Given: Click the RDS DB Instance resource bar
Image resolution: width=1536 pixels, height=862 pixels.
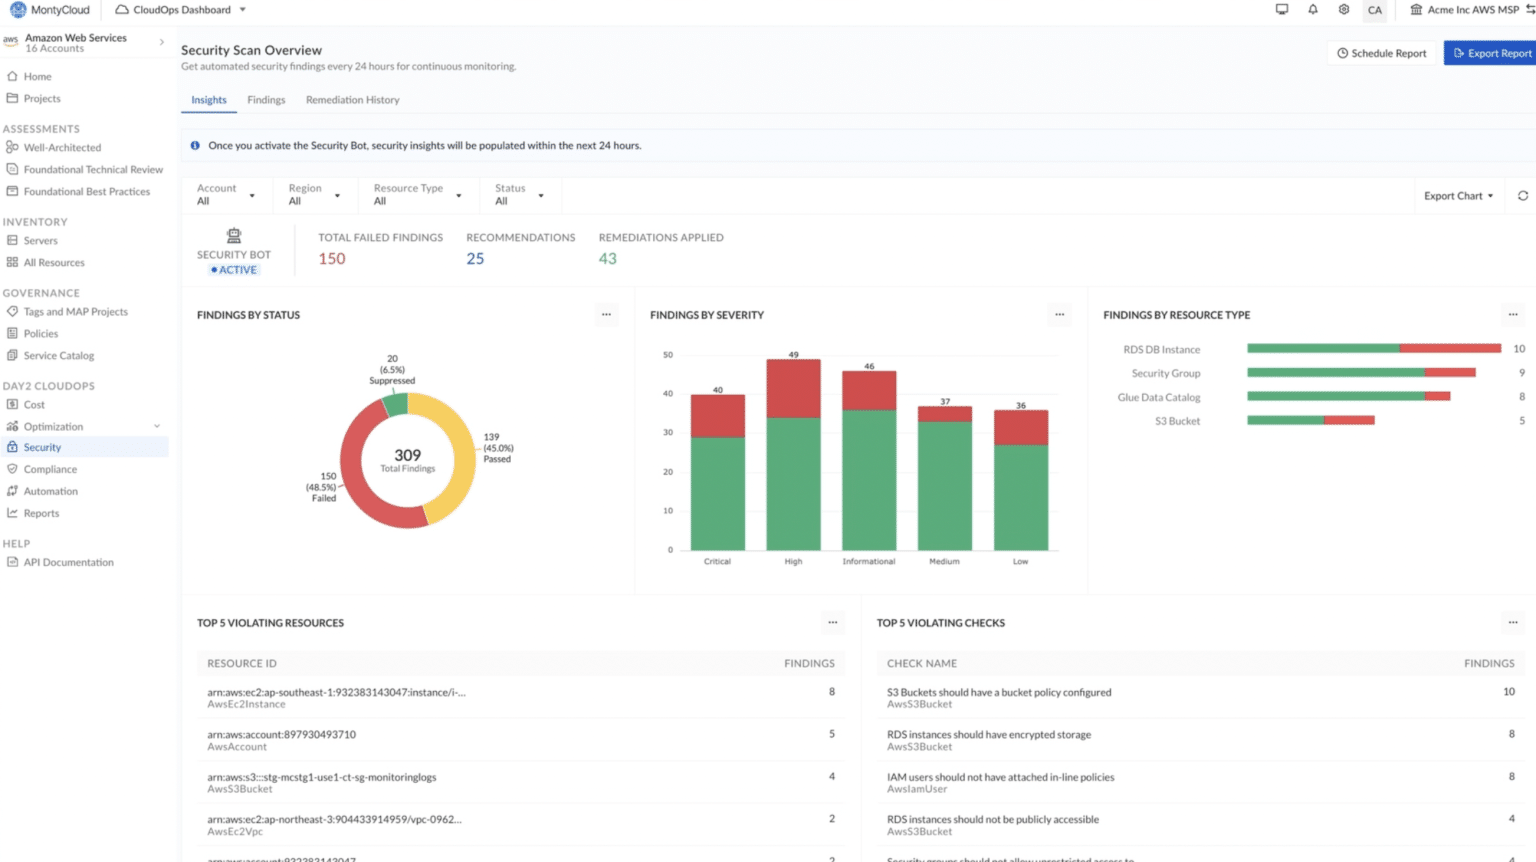Looking at the screenshot, I should click(1374, 349).
